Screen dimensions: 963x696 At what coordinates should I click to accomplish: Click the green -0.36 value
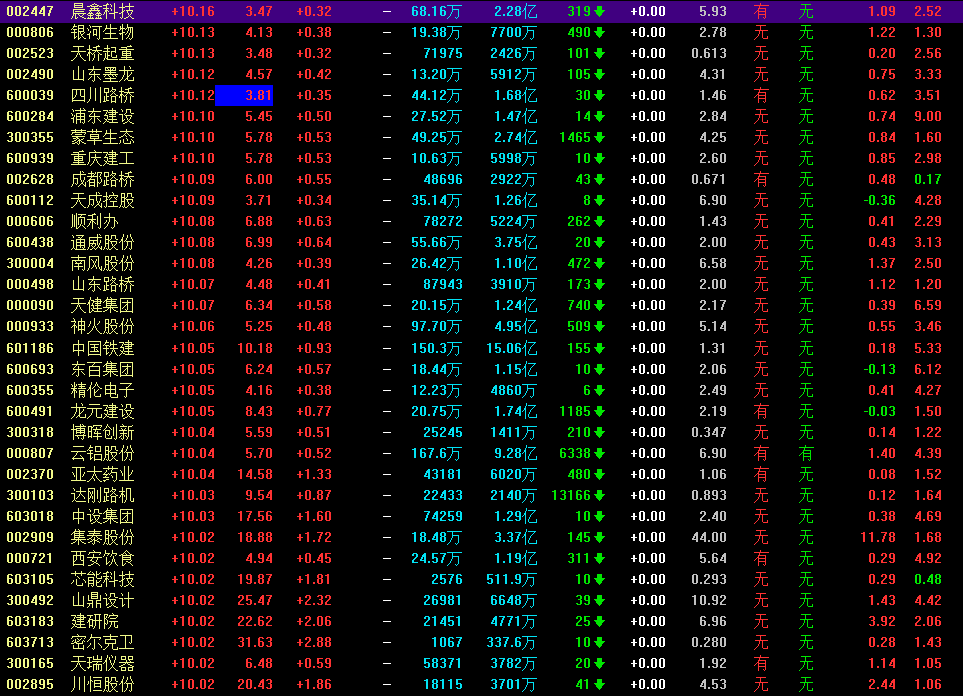[x=879, y=200]
